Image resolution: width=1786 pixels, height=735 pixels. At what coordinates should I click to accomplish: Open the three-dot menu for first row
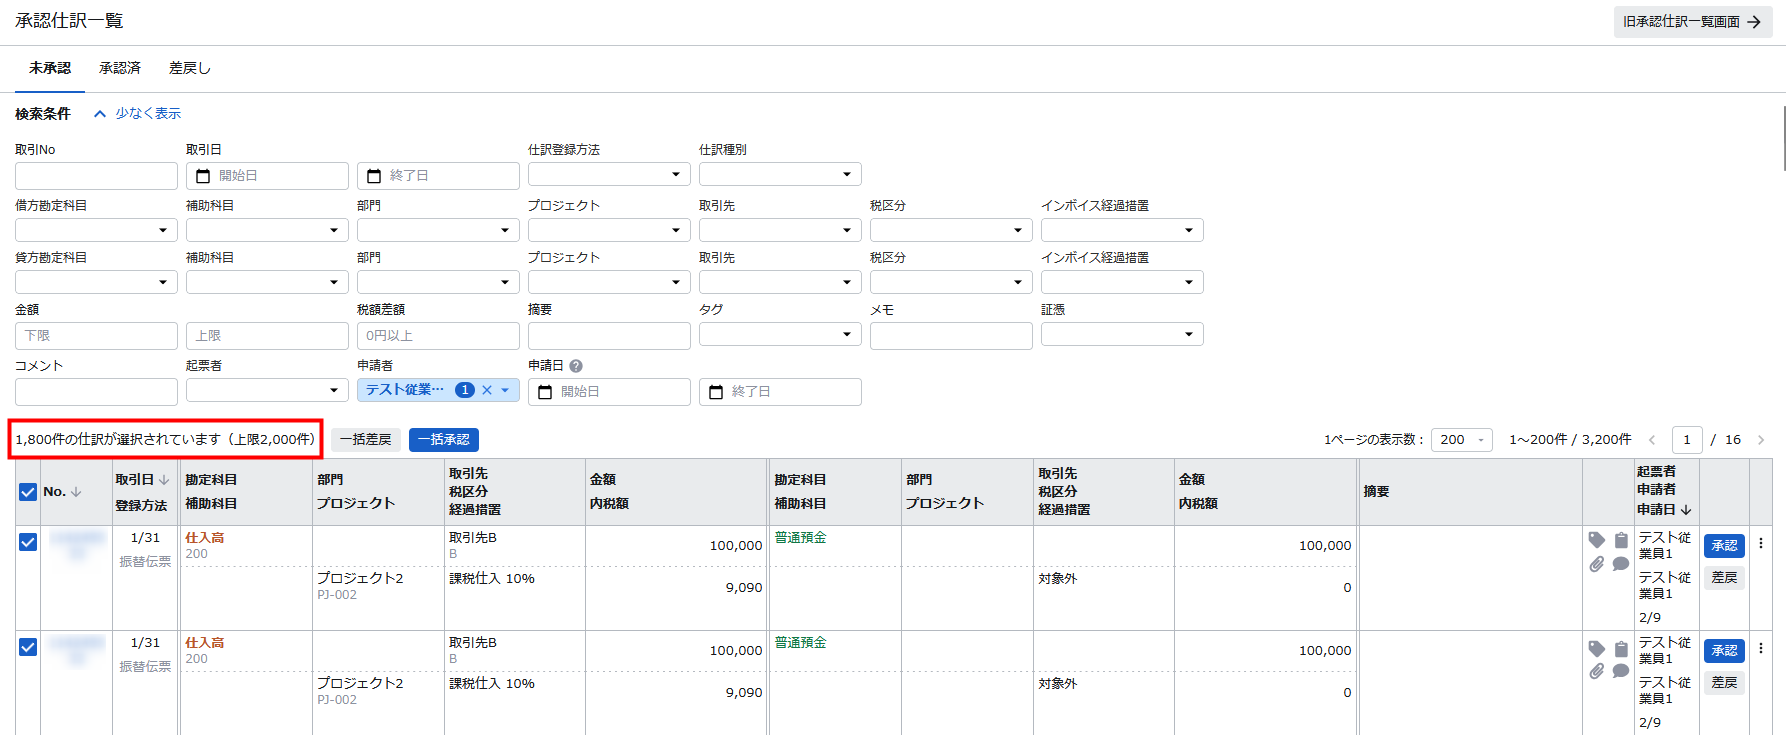pos(1761,543)
